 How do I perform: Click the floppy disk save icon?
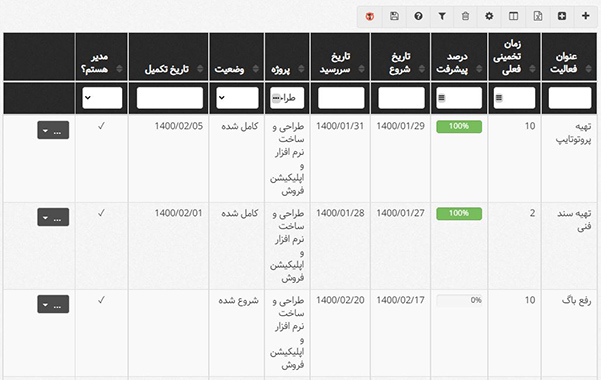[394, 16]
